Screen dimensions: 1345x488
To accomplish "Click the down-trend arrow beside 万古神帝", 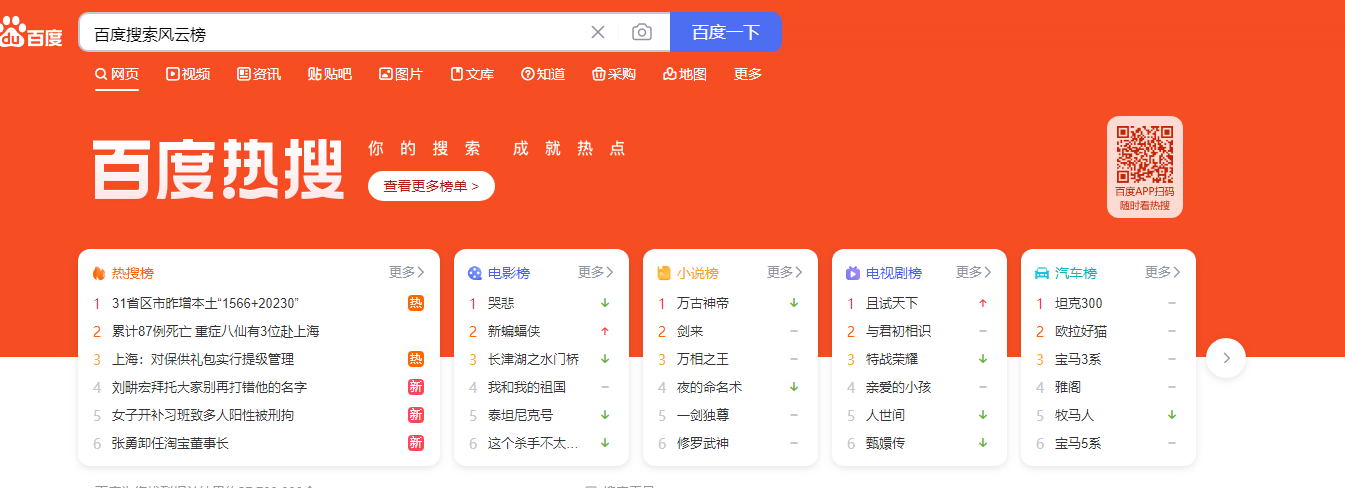I will pos(794,303).
